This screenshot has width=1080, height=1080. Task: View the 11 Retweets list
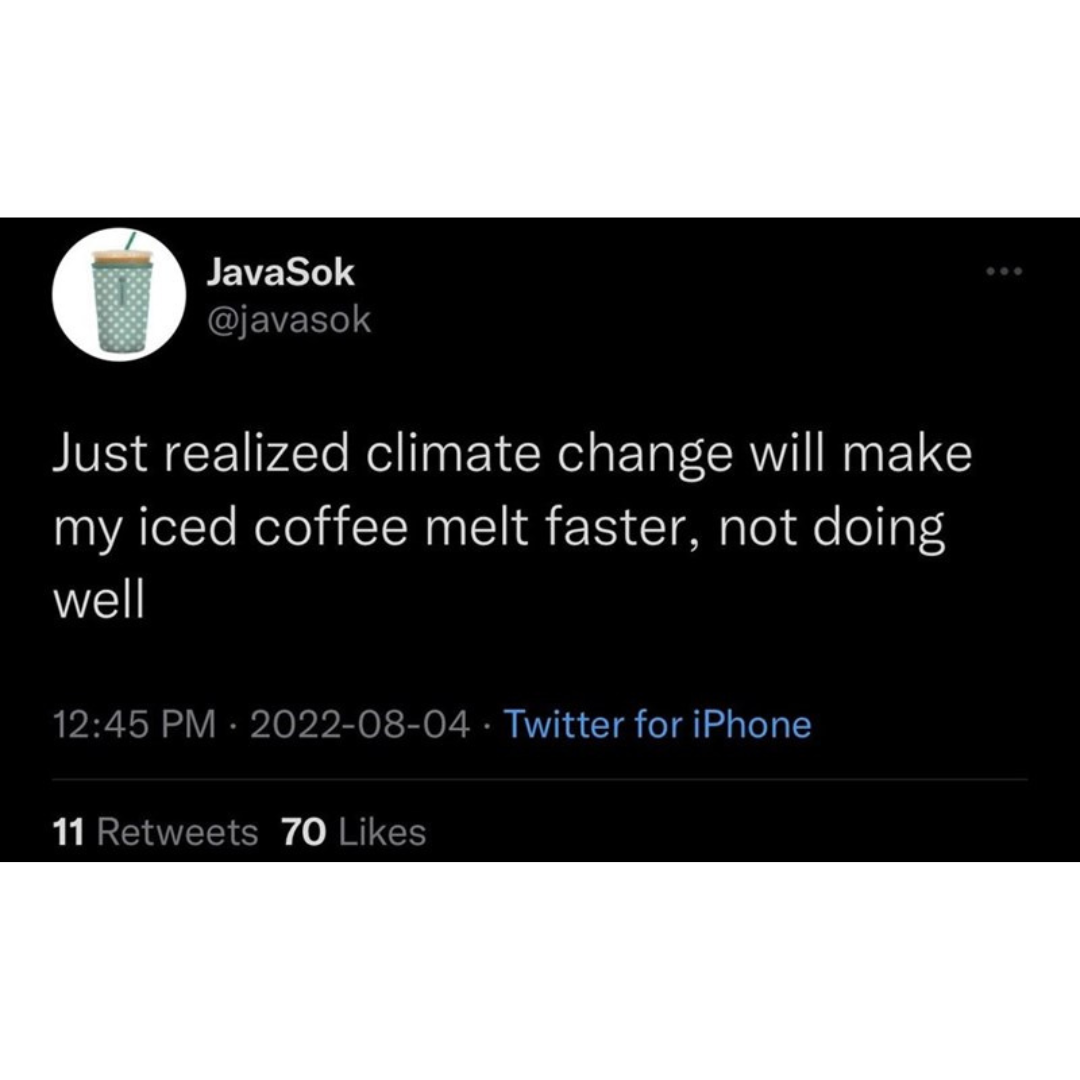(154, 832)
